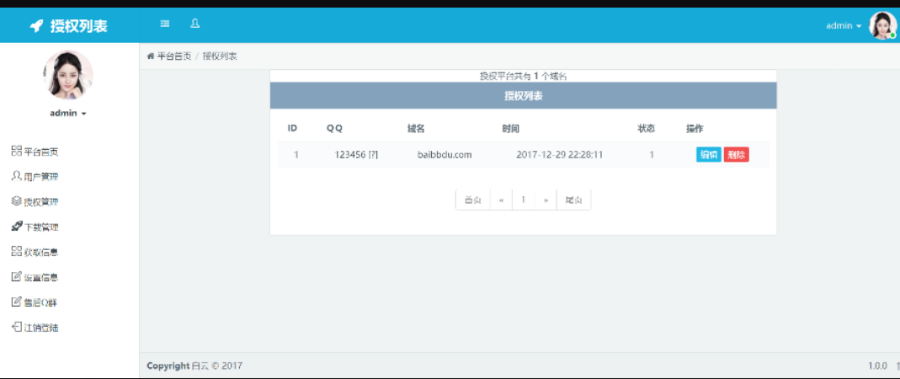Expand the admin dropdown in top-right header

pos(844,26)
